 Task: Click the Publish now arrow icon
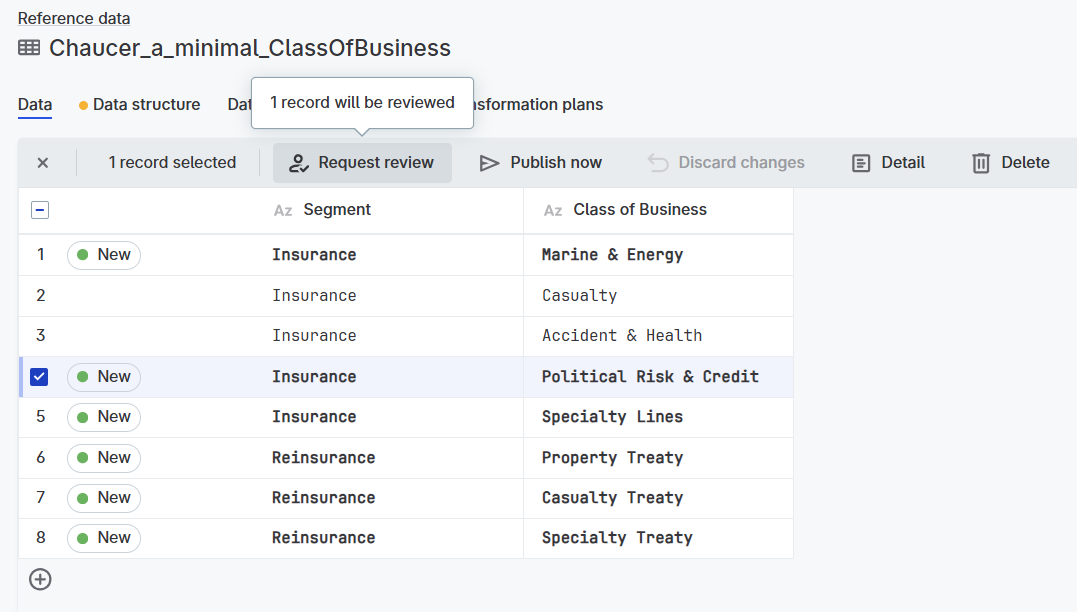click(x=489, y=163)
